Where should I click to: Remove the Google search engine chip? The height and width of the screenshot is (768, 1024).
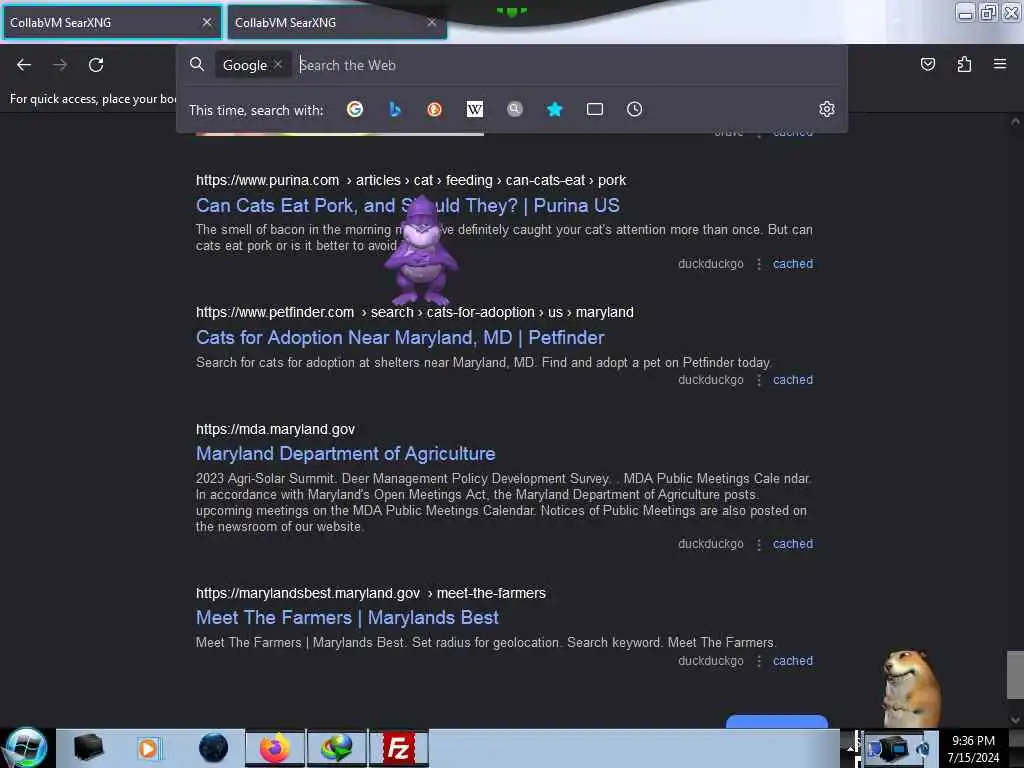point(278,64)
